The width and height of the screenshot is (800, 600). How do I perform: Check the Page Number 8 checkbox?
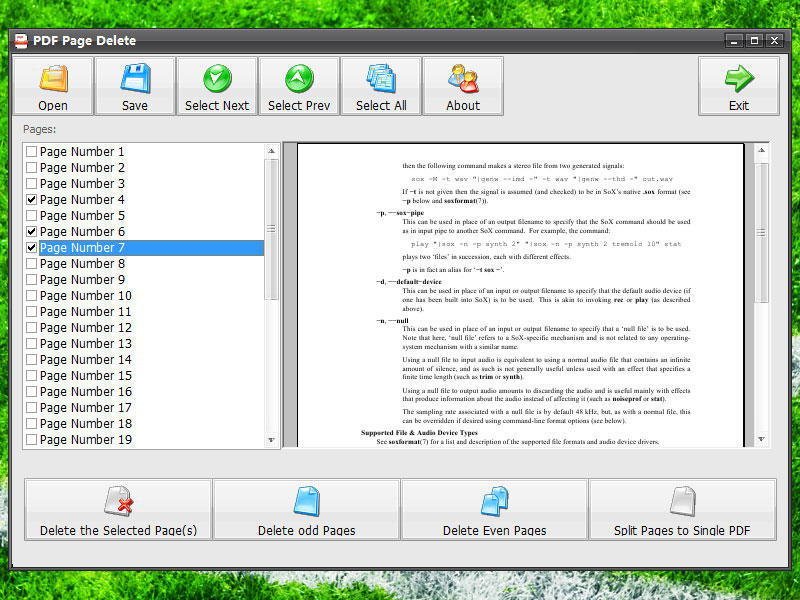point(32,263)
